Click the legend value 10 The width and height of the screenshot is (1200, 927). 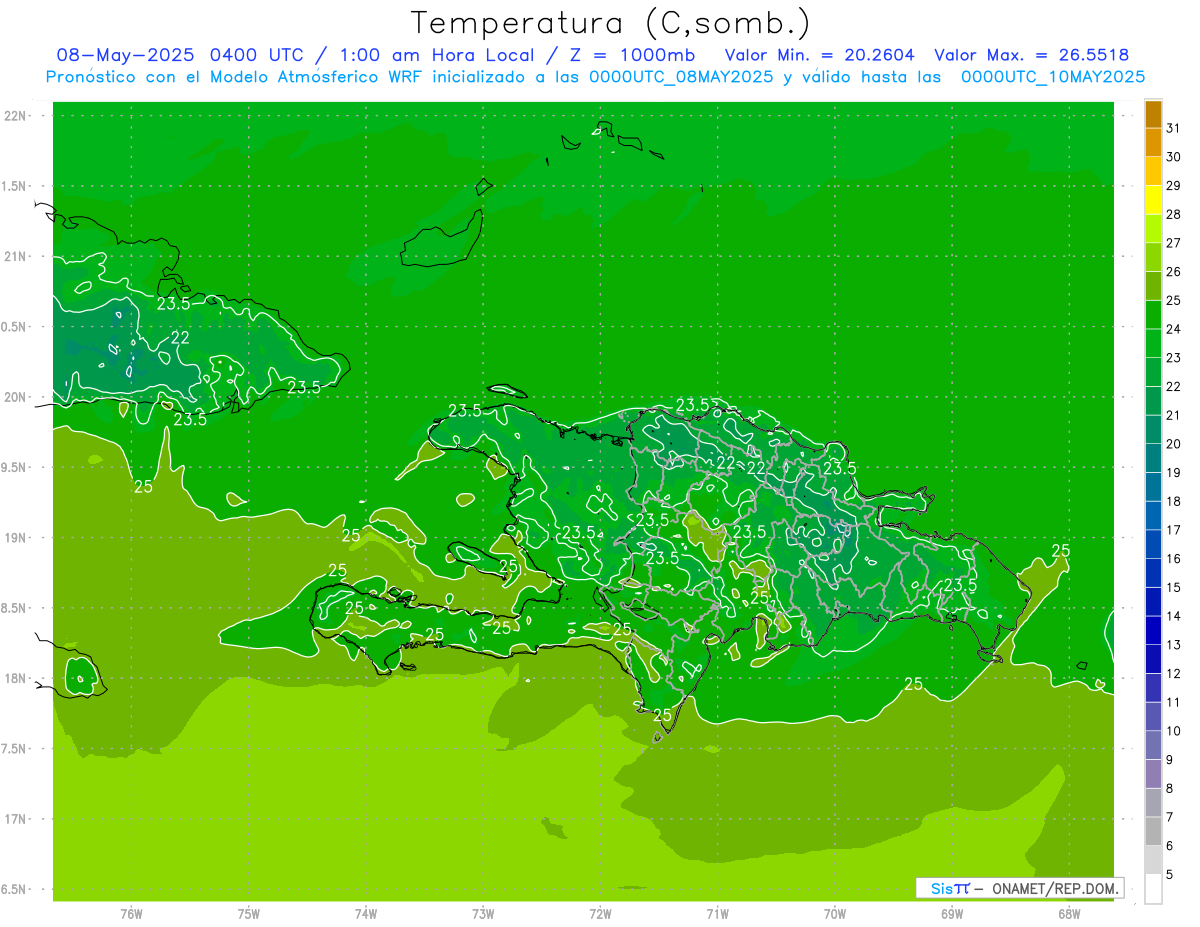[x=1173, y=731]
